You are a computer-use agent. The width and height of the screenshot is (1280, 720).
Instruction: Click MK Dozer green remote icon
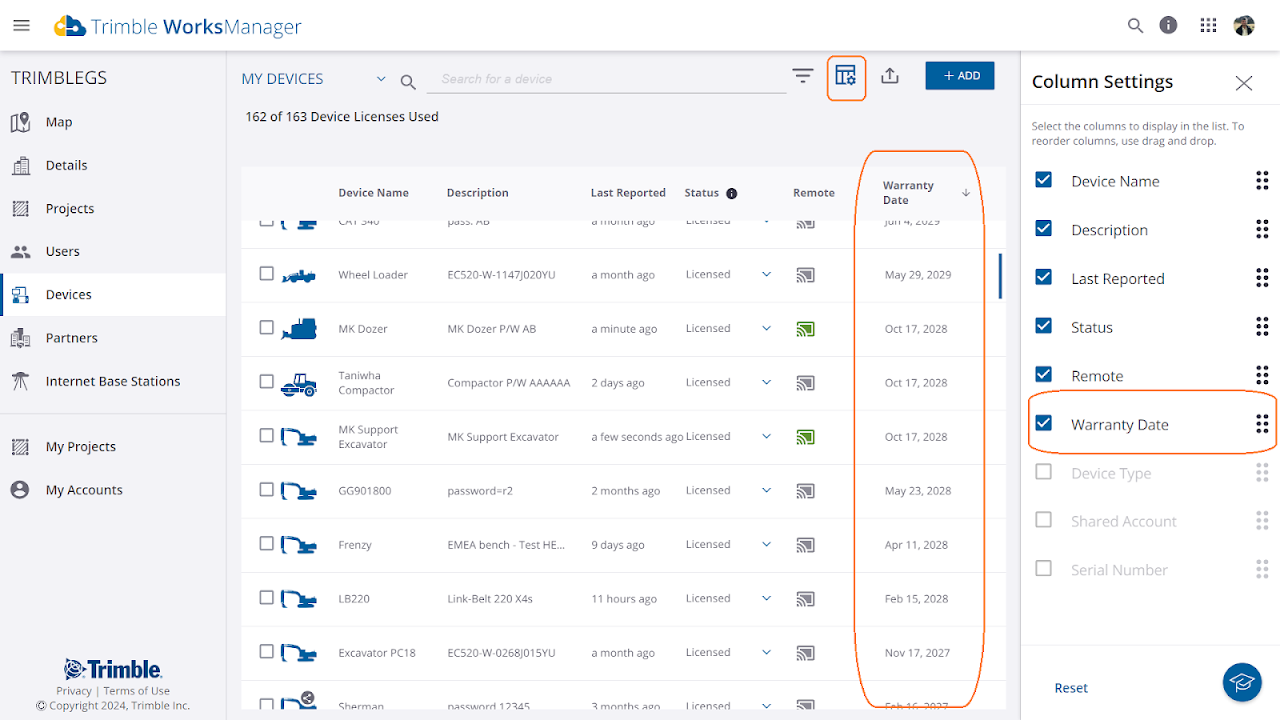coord(805,329)
